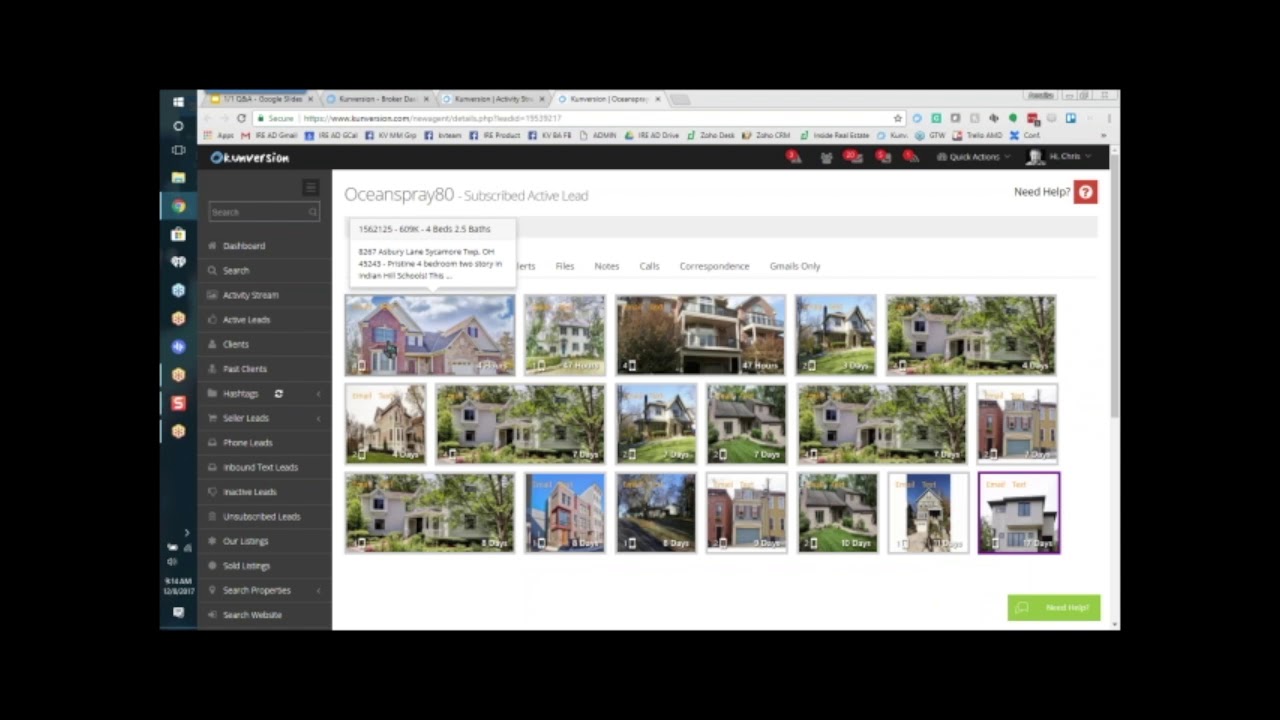Open the Hi, Chris user menu
The image size is (1280, 720).
tap(1060, 157)
